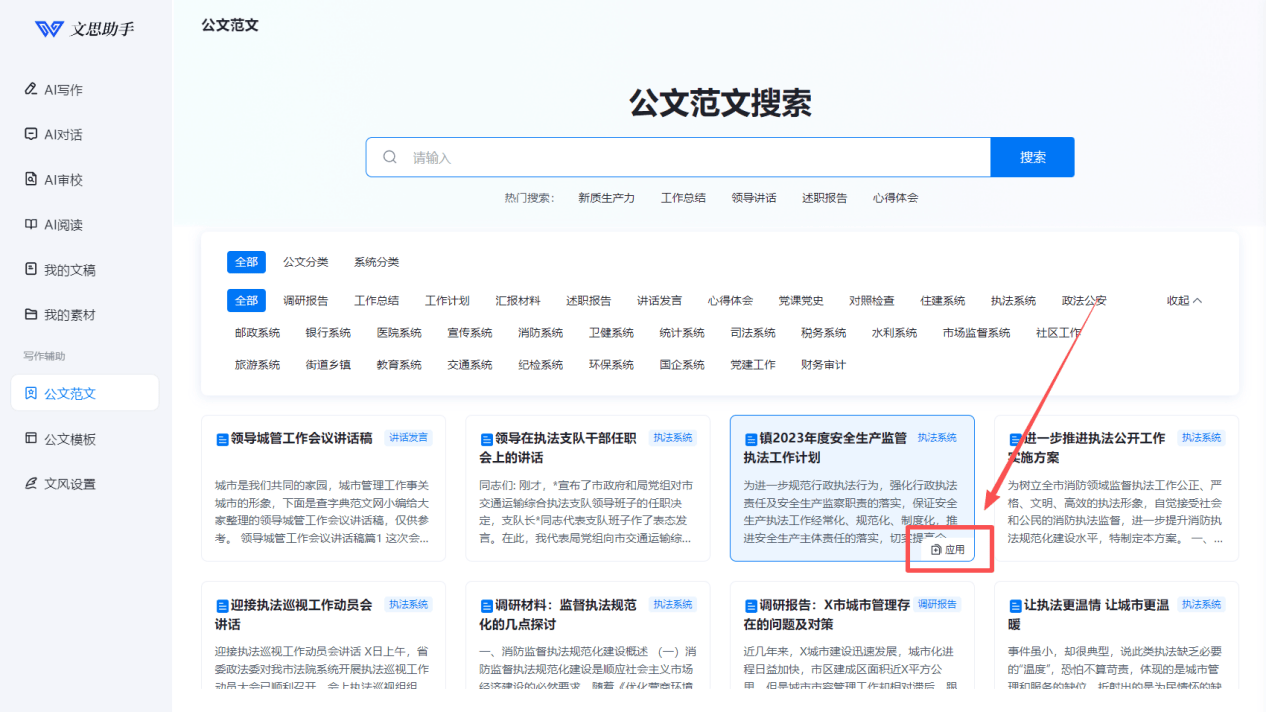Select the 消防系统 category filter

coord(540,333)
